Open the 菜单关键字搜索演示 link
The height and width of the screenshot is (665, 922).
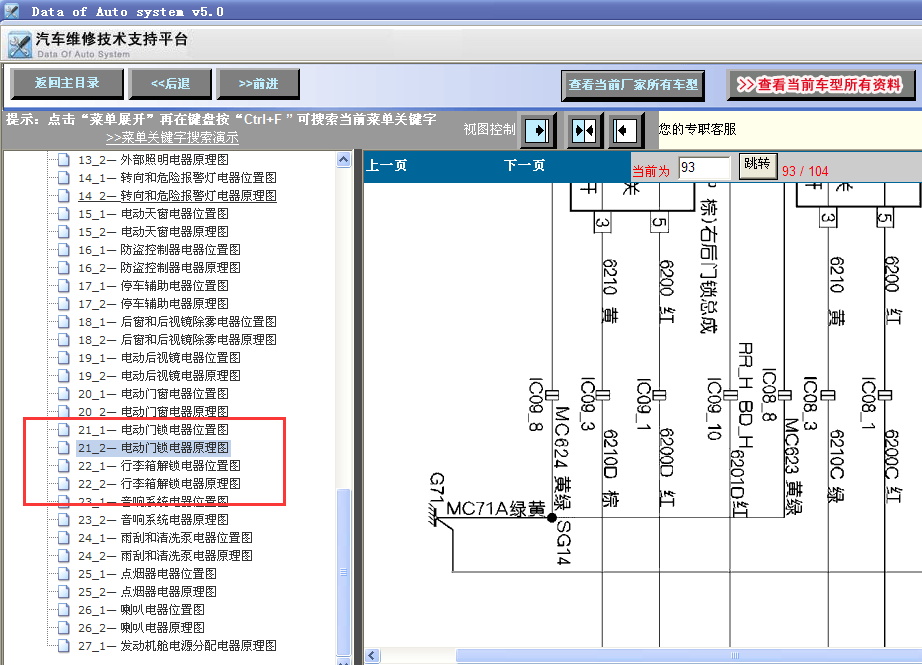tap(172, 138)
